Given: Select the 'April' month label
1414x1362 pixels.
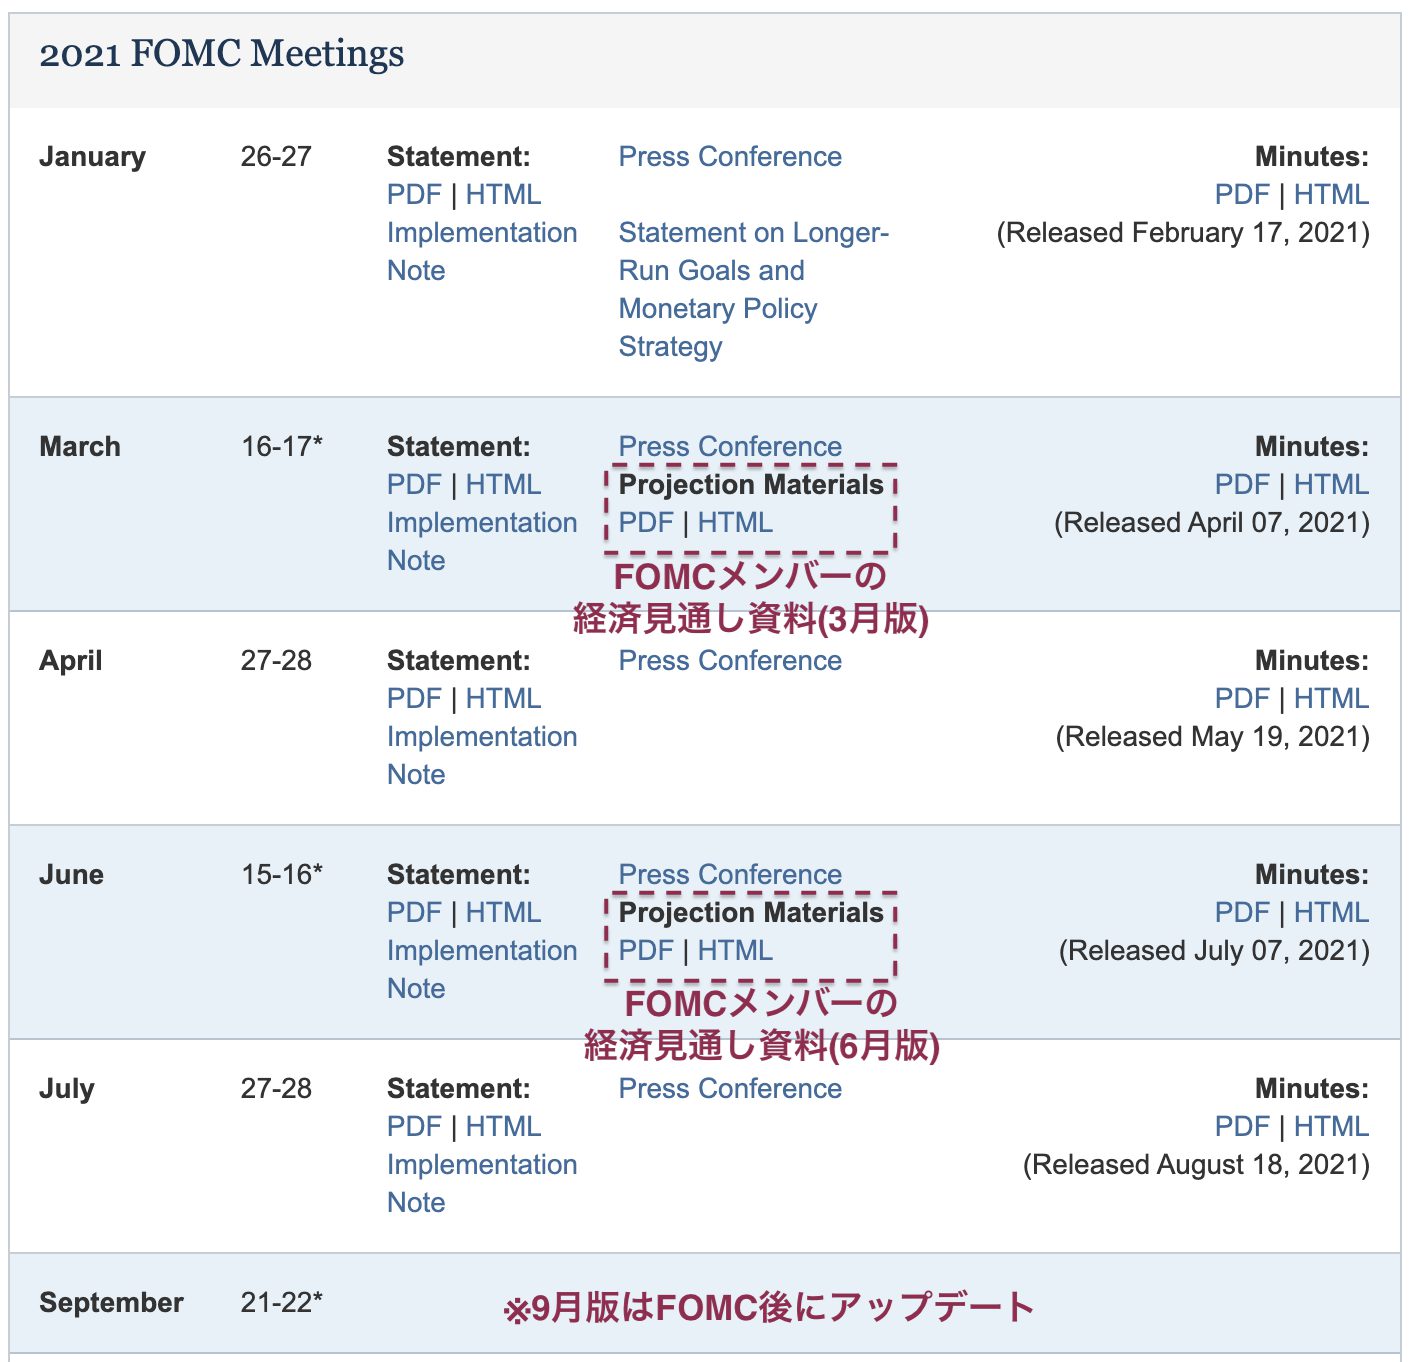Looking at the screenshot, I should 71,661.
